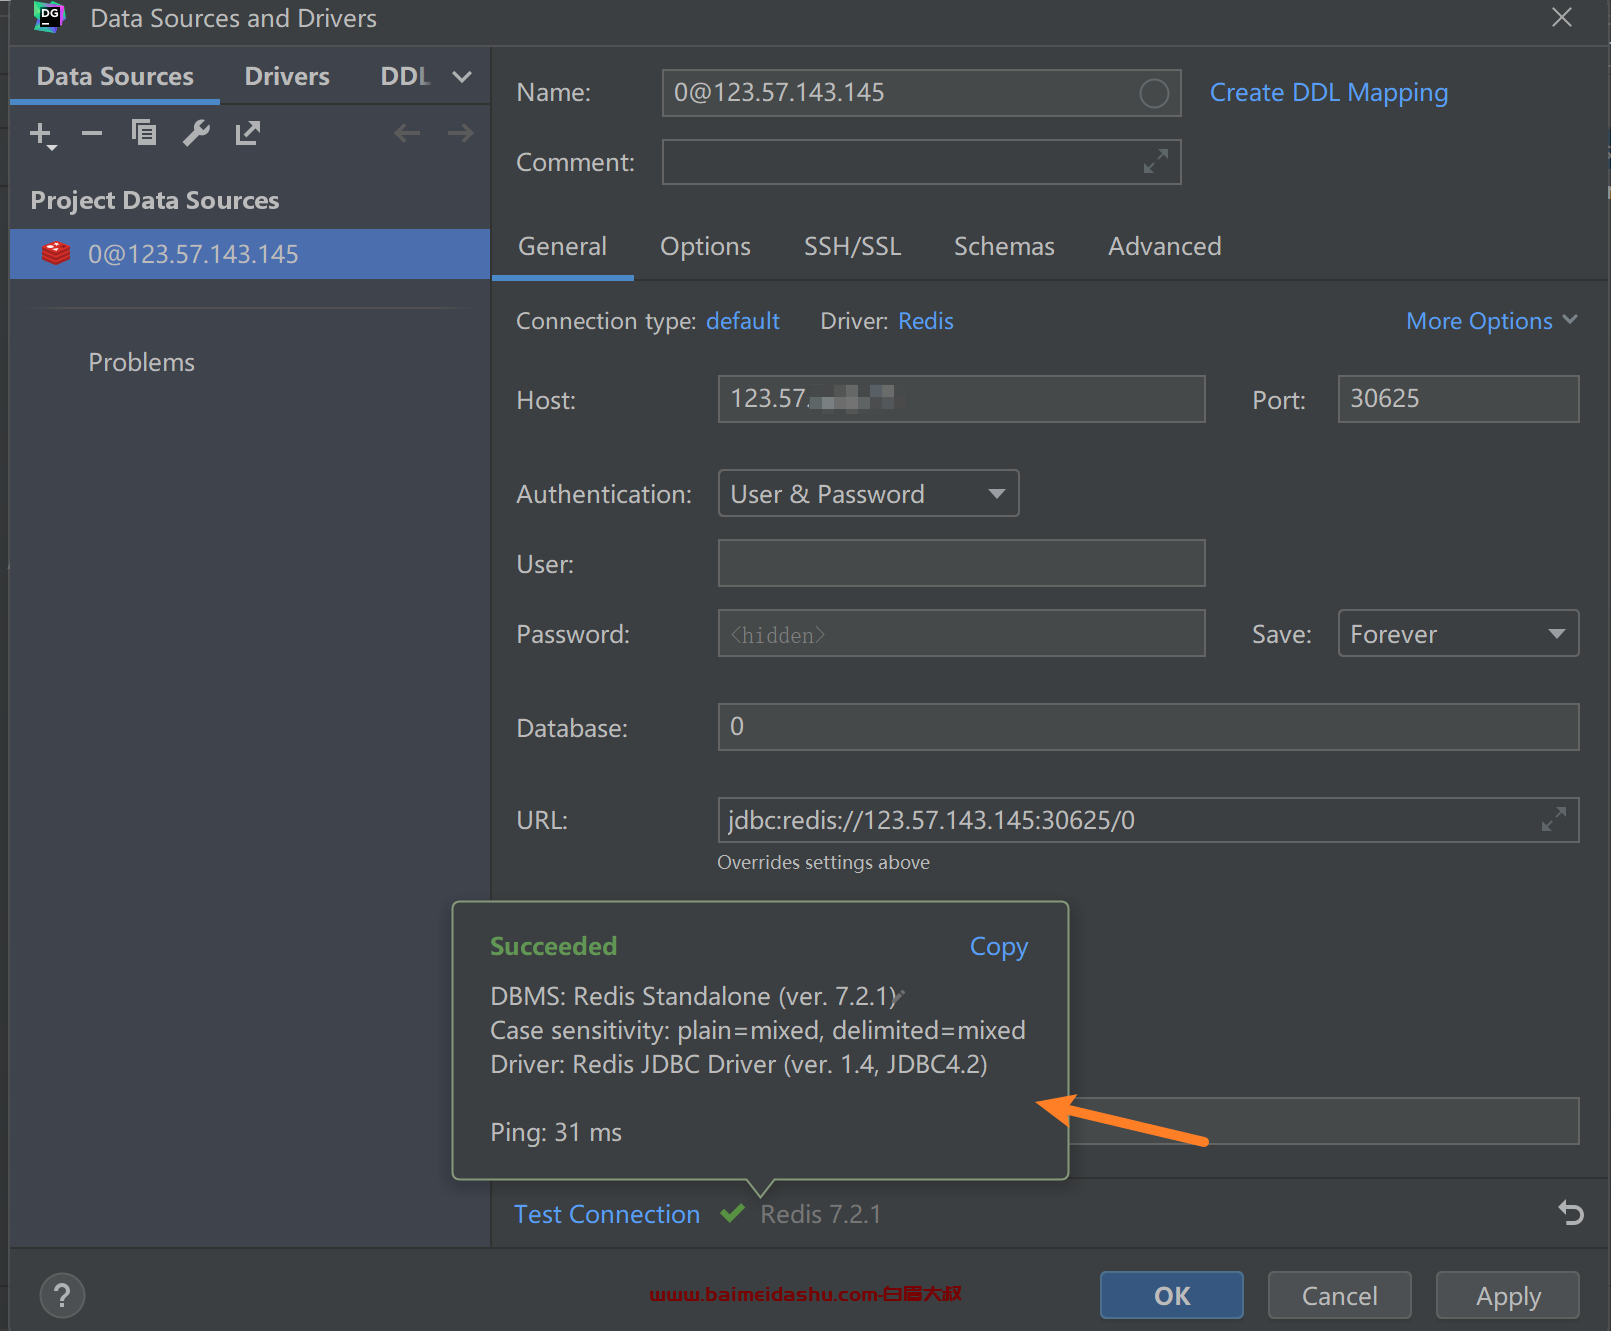Expand the Comment field
The width and height of the screenshot is (1611, 1331).
pyautogui.click(x=1156, y=161)
